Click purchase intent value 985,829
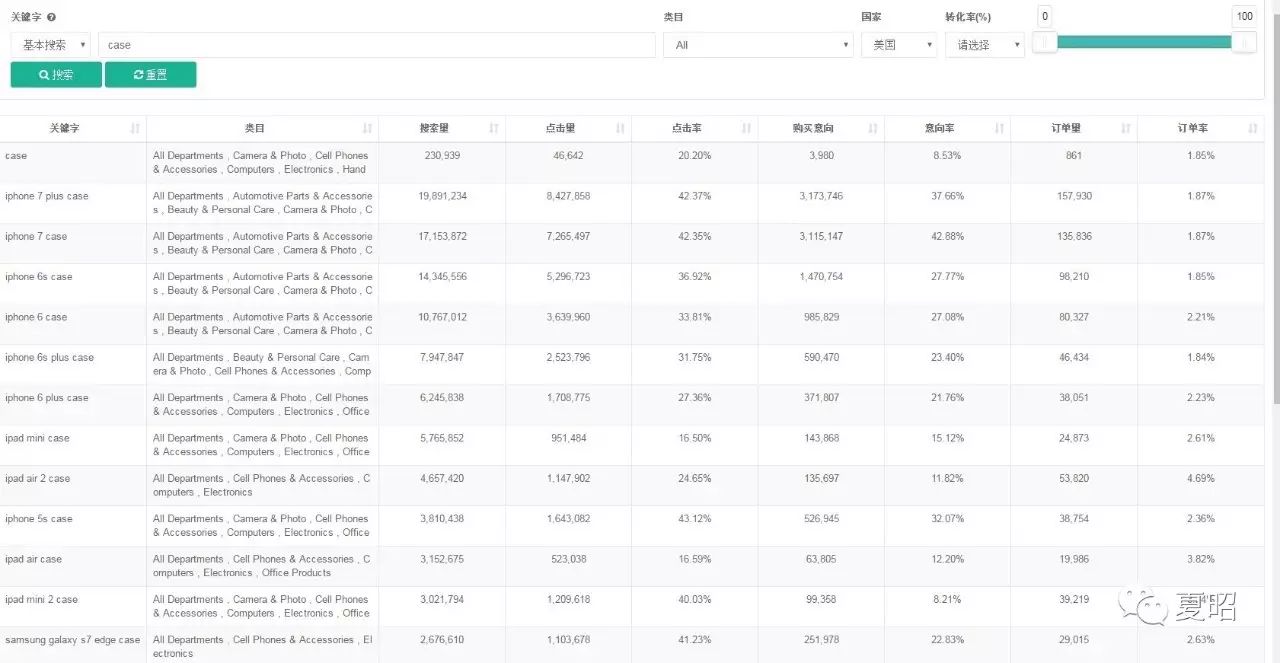The image size is (1280, 663). pyautogui.click(x=821, y=317)
